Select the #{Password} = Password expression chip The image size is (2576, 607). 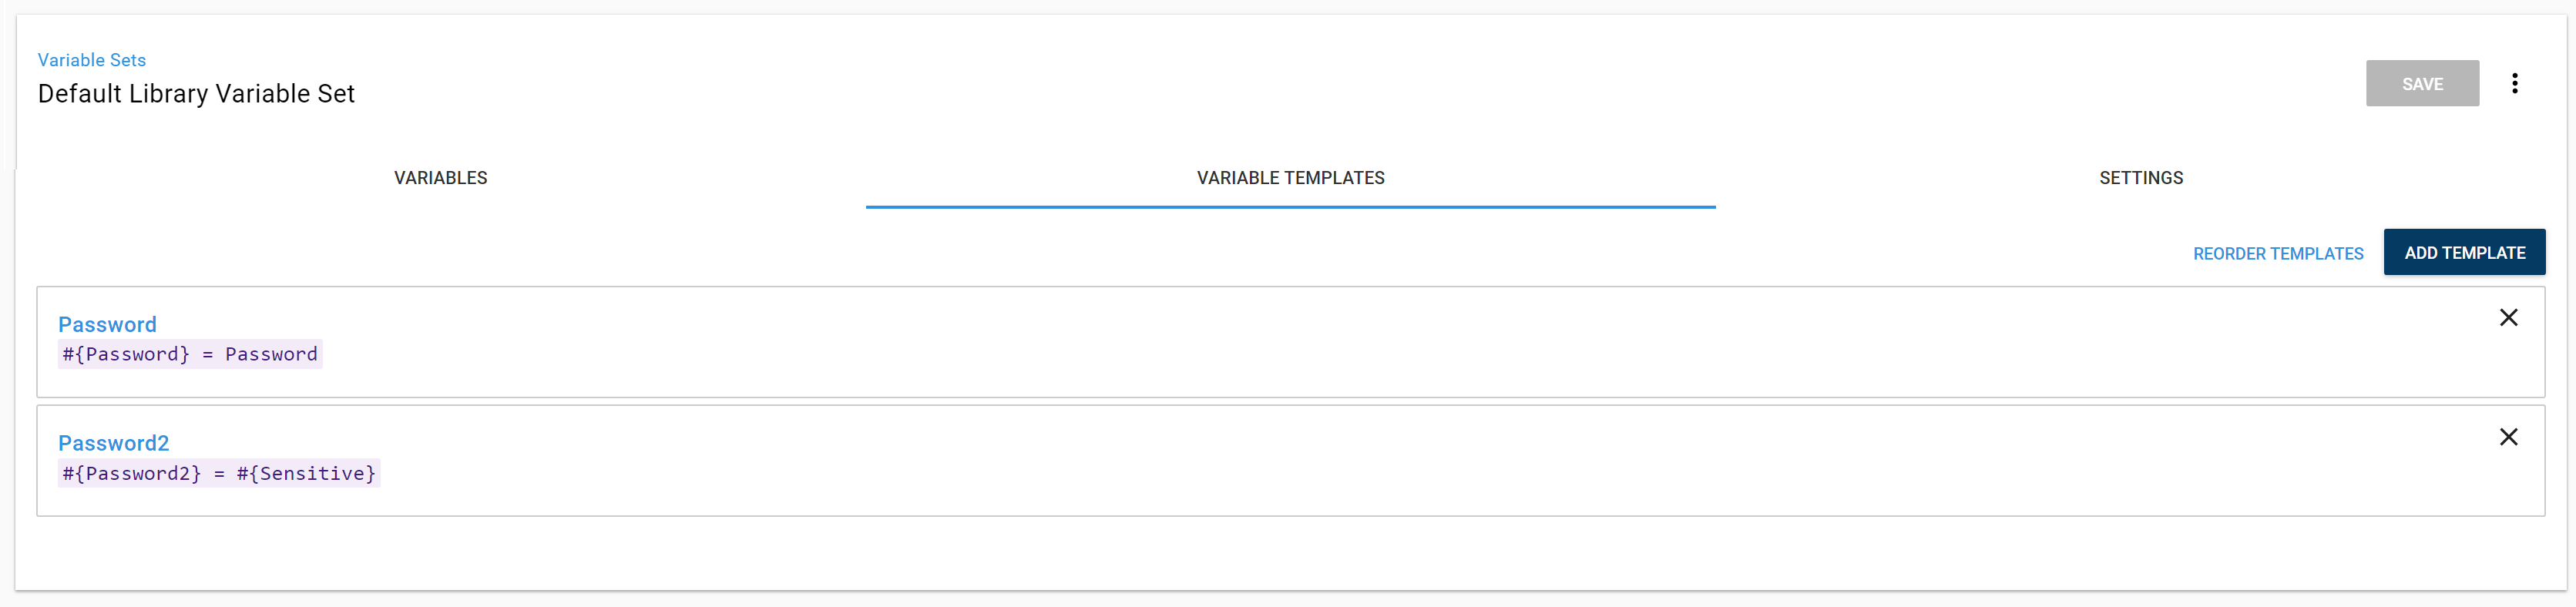[189, 353]
